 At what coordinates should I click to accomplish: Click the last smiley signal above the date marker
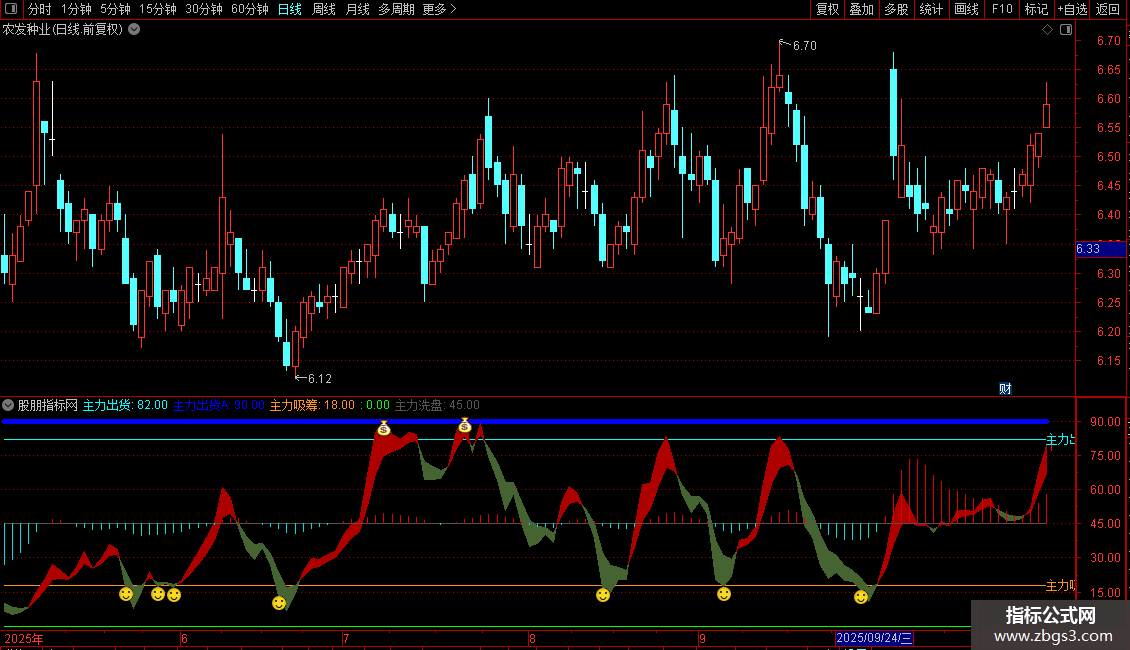[861, 597]
